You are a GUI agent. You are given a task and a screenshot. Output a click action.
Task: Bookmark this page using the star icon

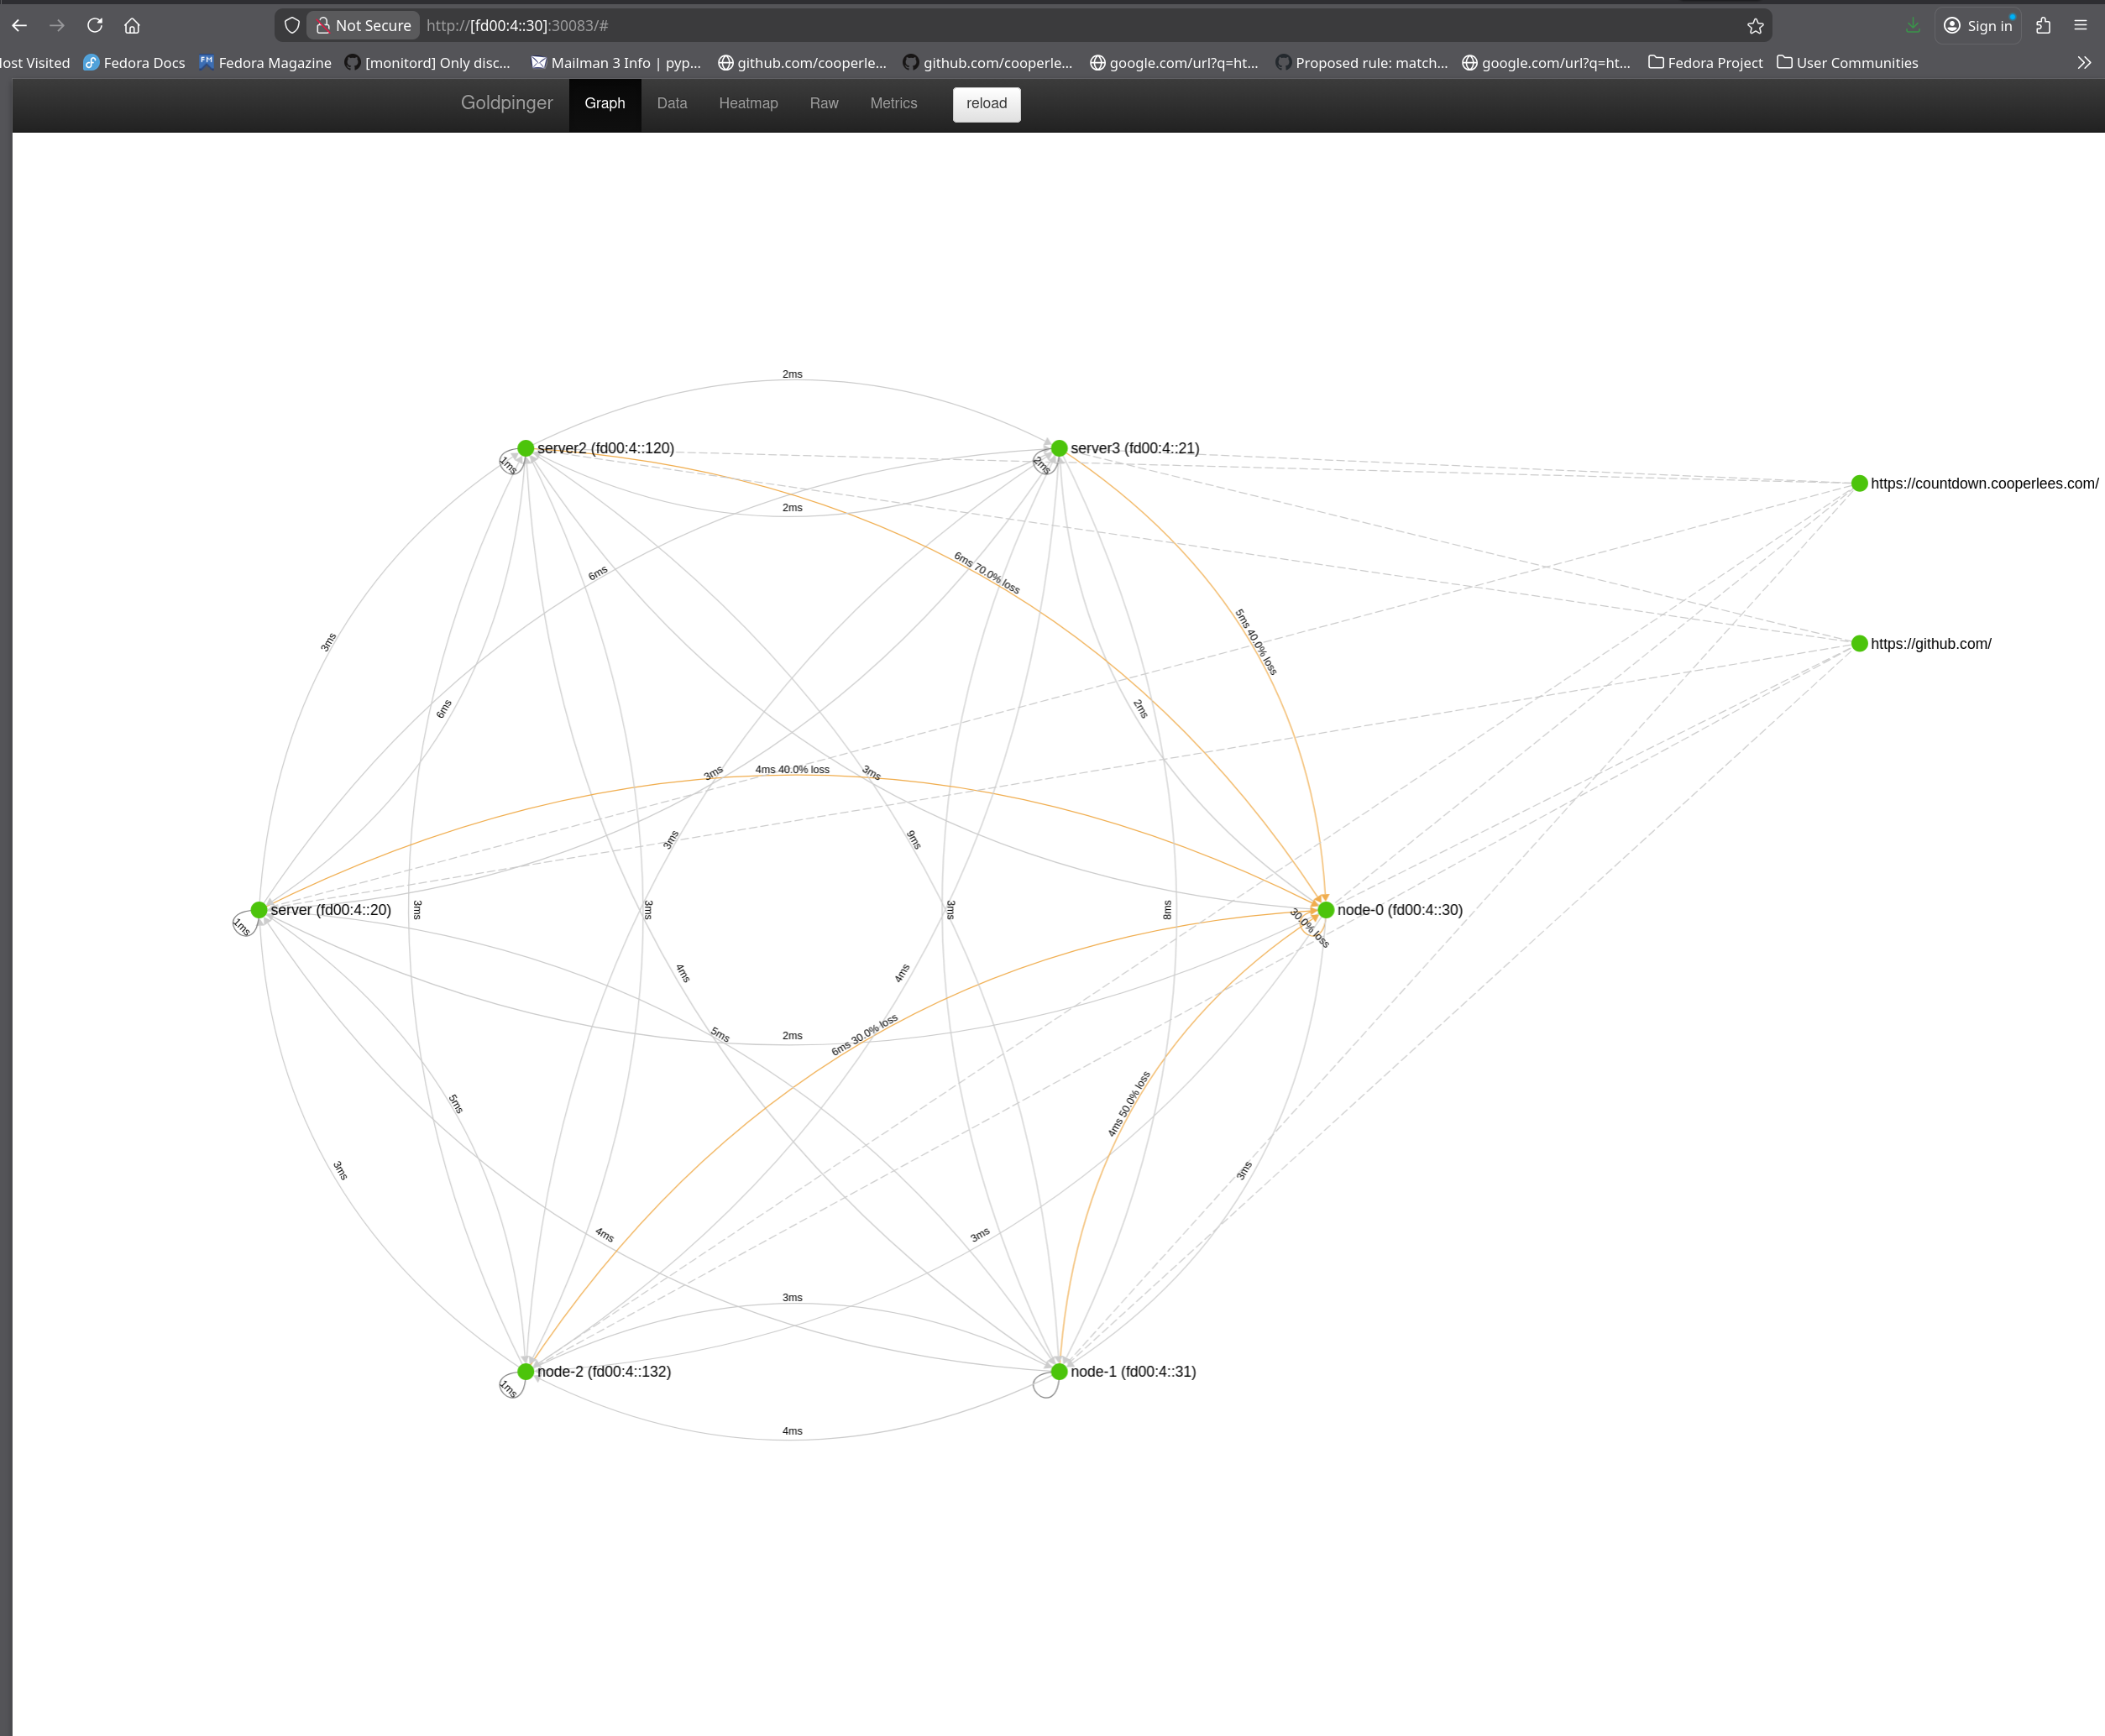pyautogui.click(x=1755, y=25)
